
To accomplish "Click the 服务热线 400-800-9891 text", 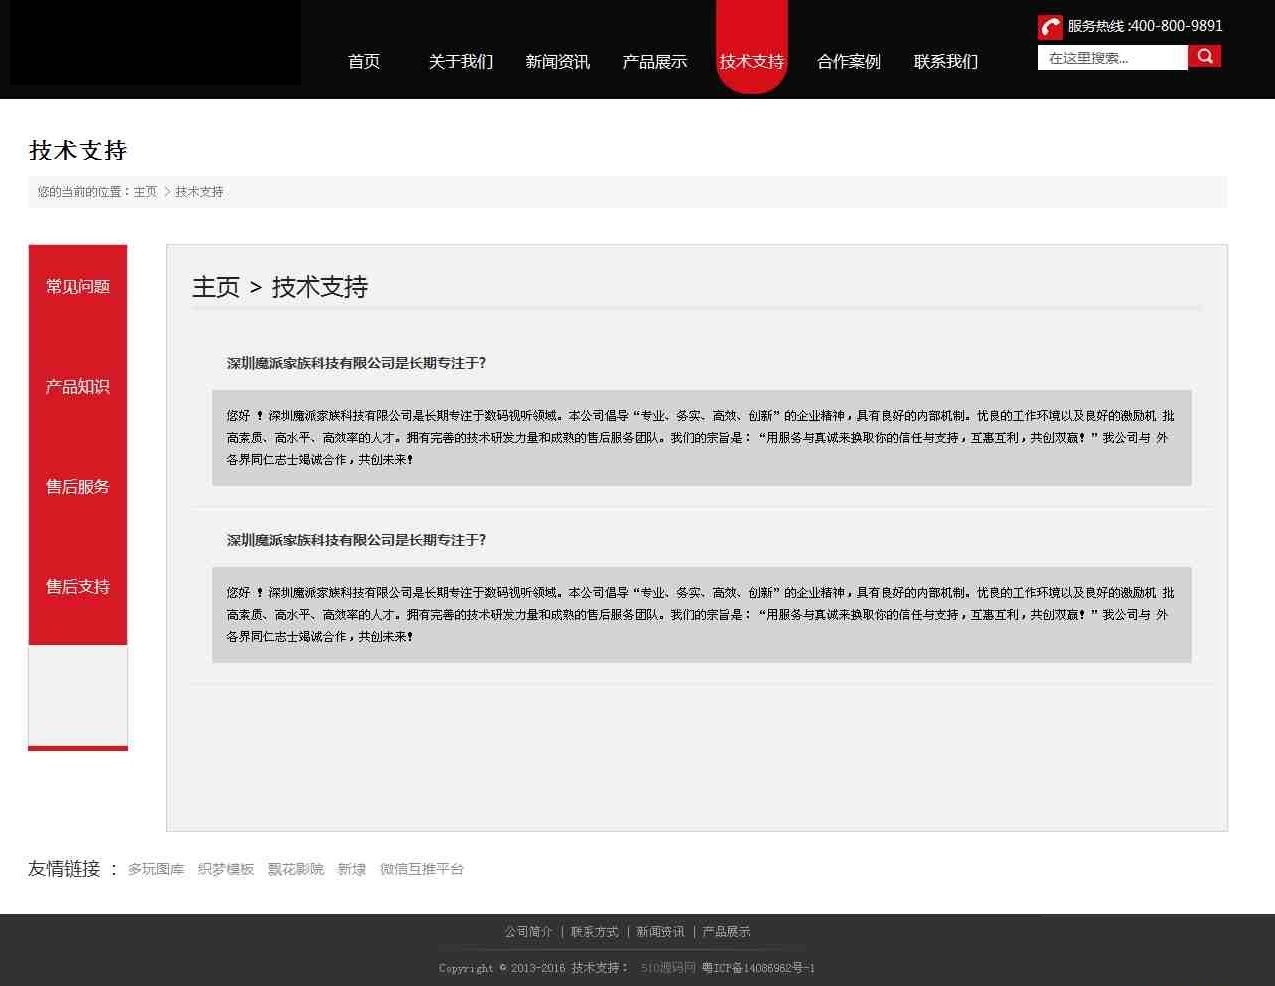I will click(1145, 26).
